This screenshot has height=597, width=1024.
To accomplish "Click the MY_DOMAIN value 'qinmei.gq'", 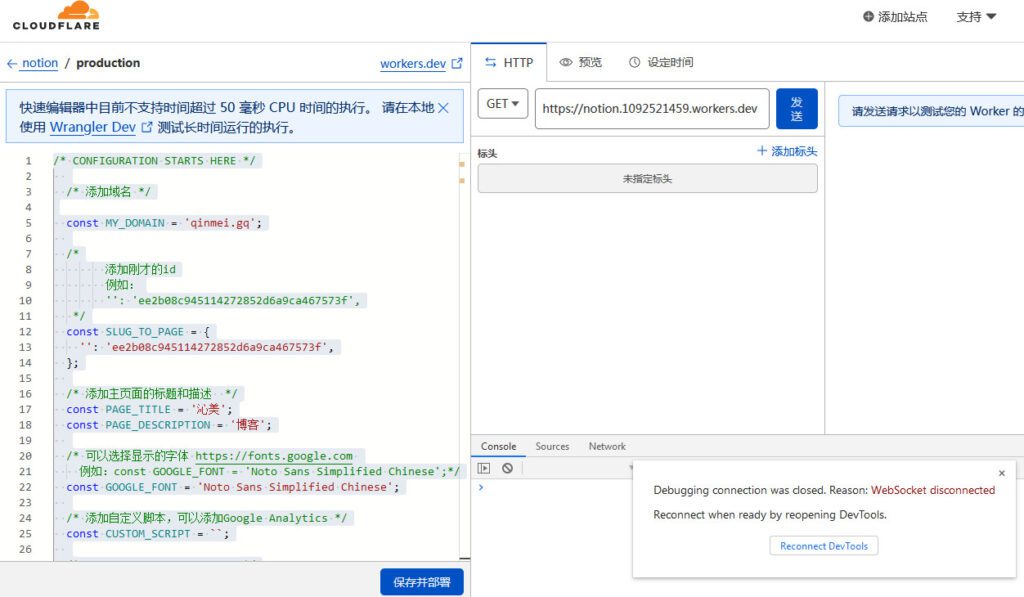I will (220, 223).
